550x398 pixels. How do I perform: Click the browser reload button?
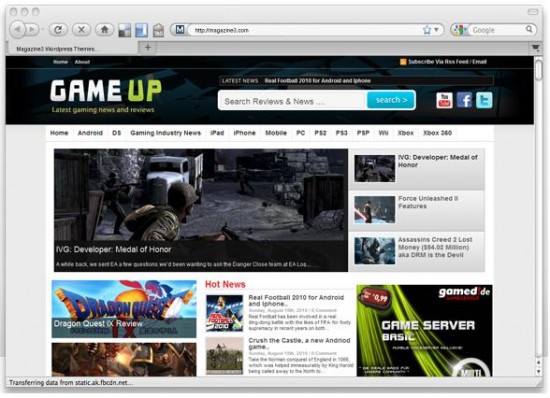tap(59, 30)
